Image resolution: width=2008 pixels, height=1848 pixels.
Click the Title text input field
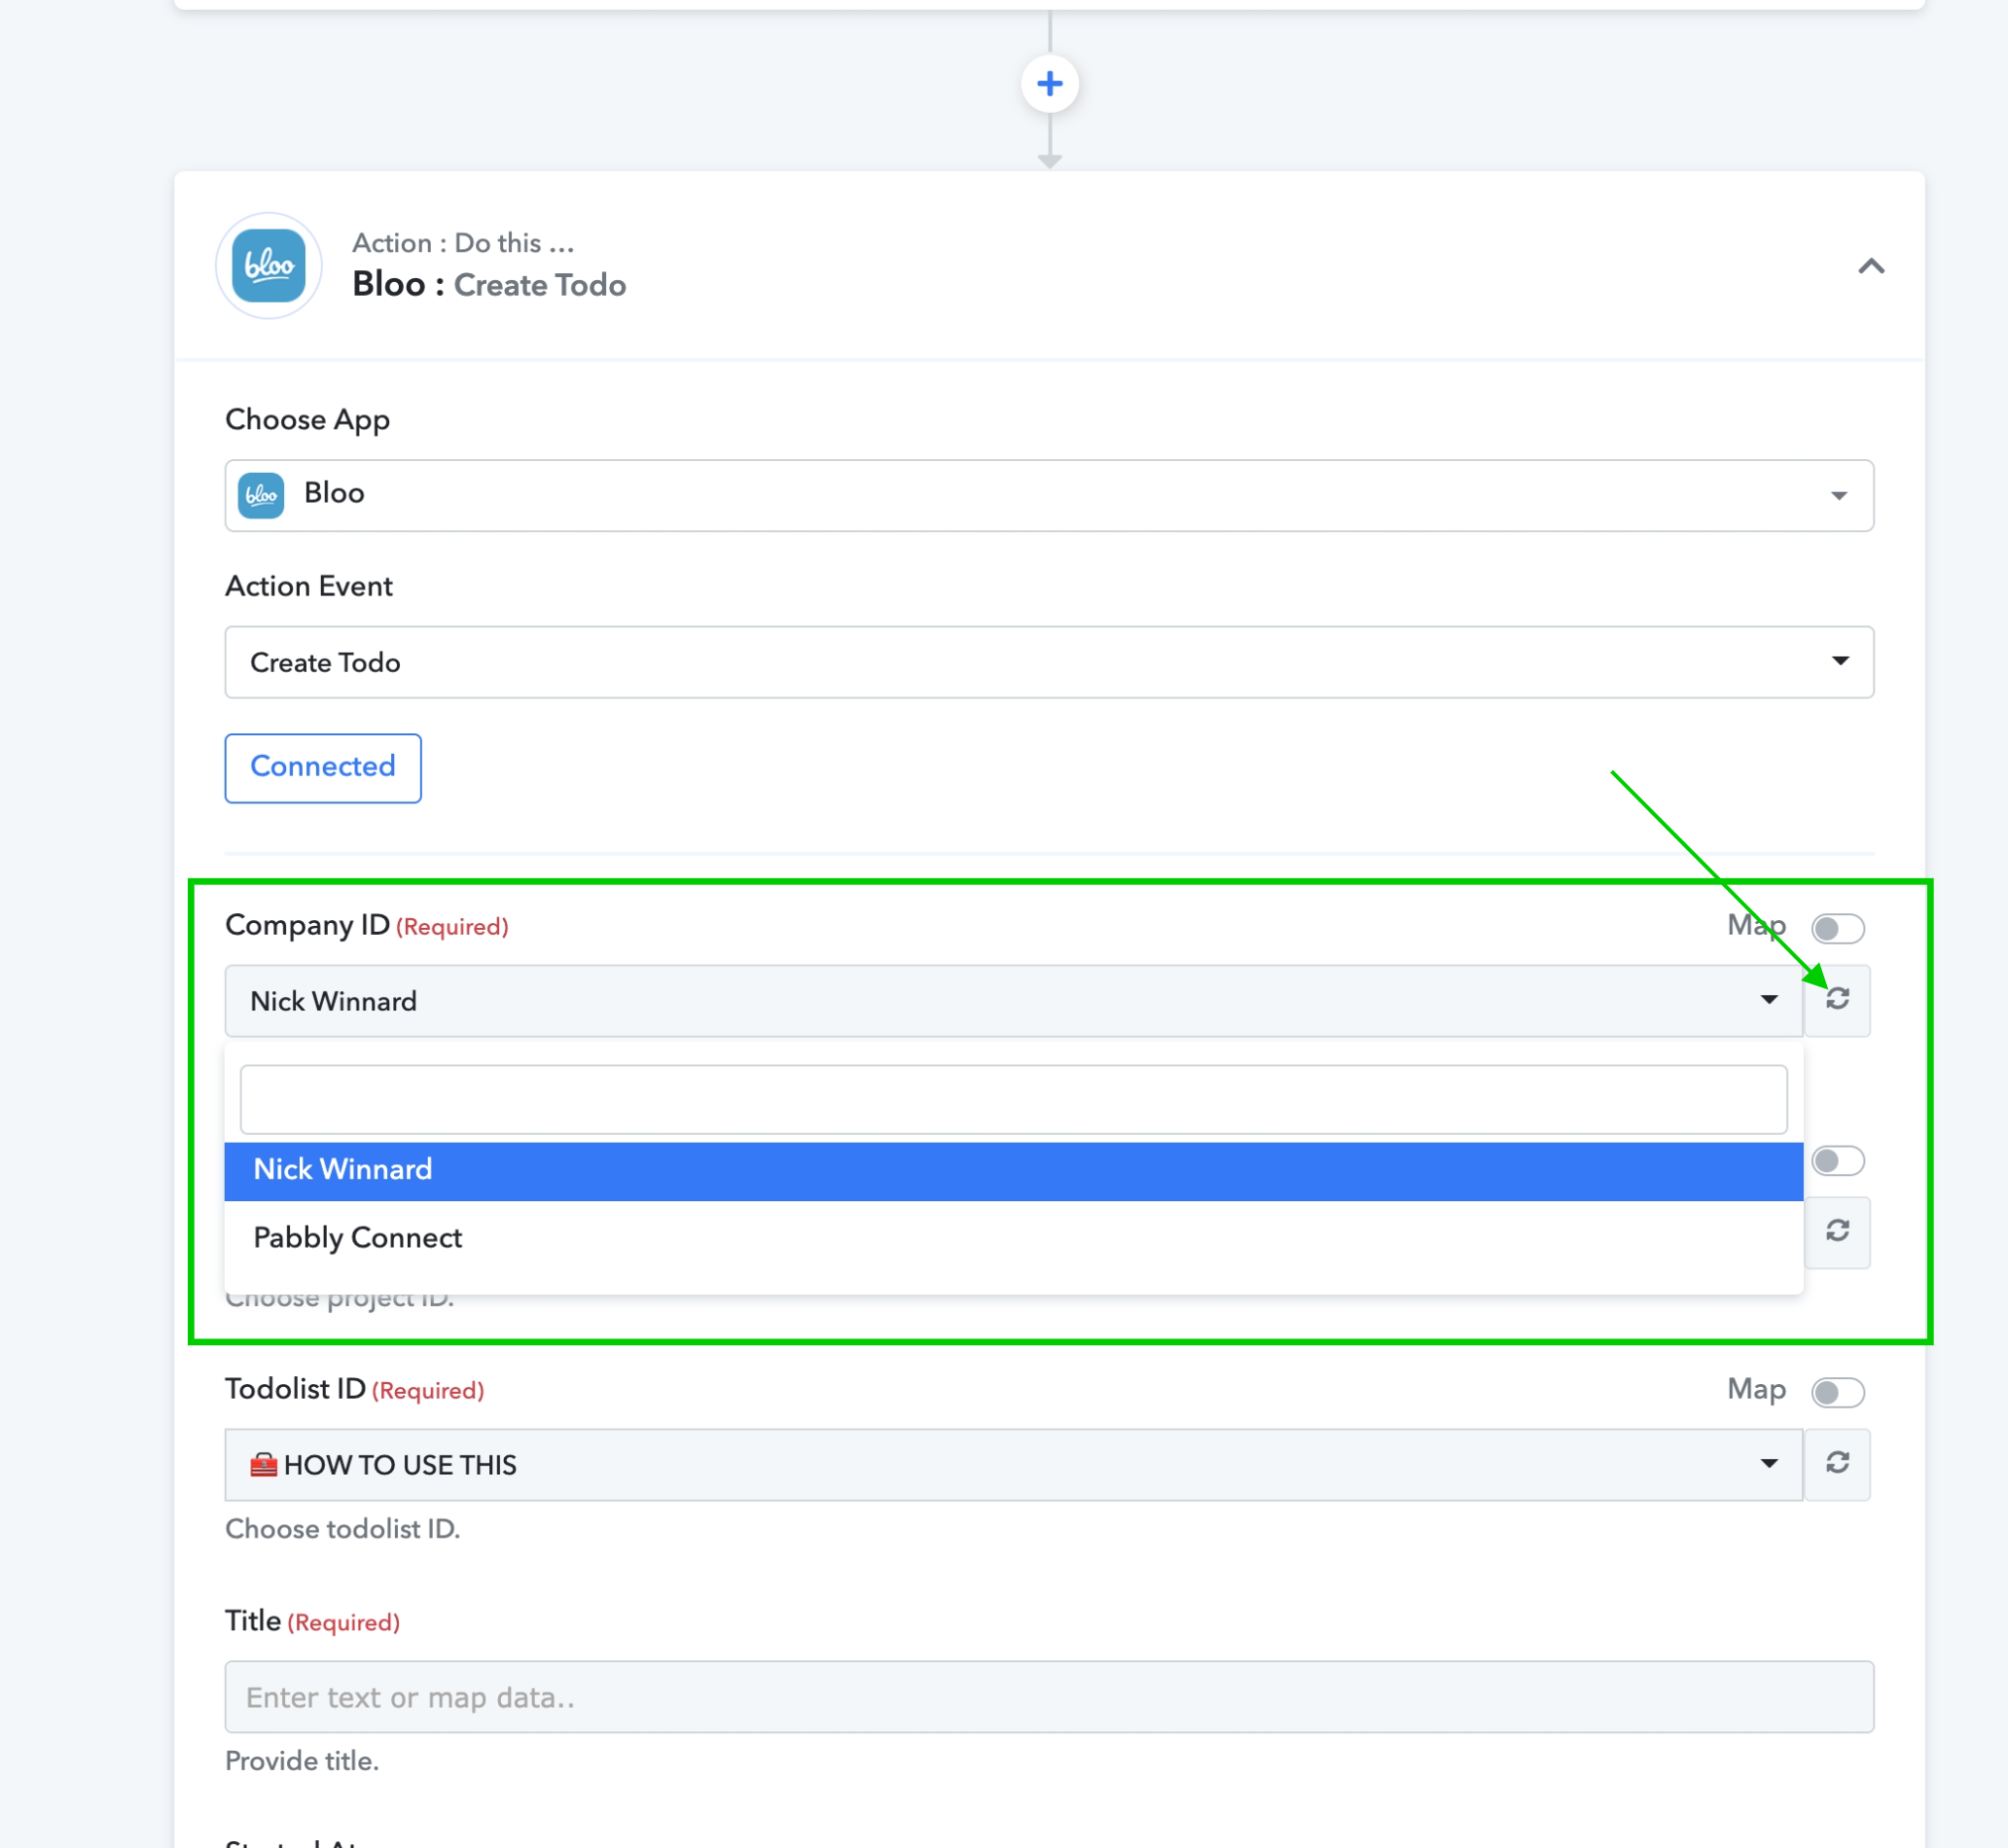(x=1048, y=1697)
